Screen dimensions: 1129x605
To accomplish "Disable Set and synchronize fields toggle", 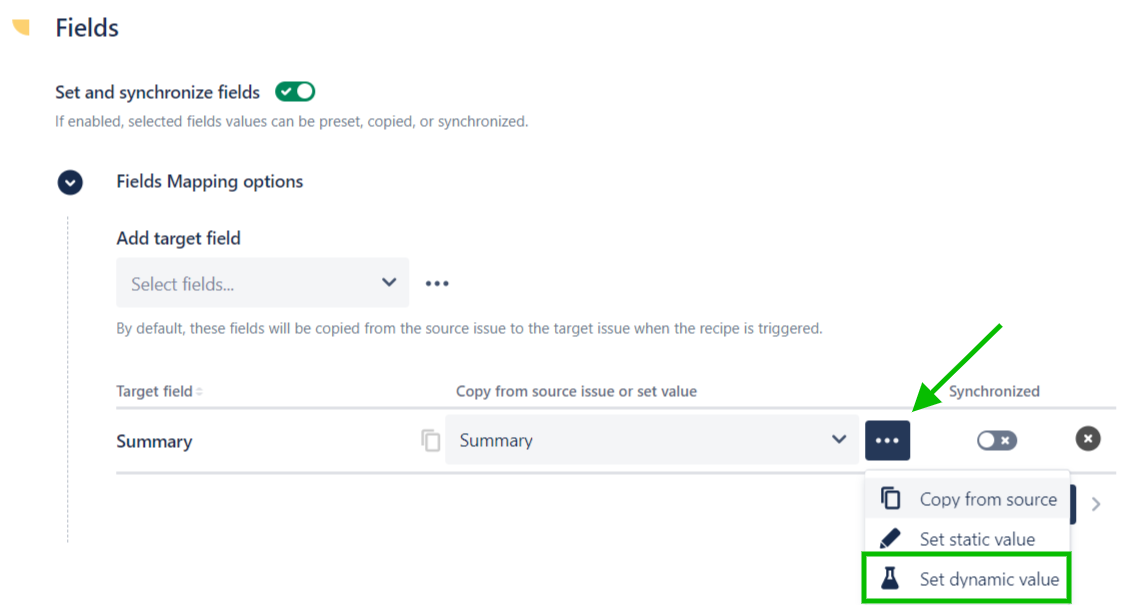I will click(x=295, y=92).
